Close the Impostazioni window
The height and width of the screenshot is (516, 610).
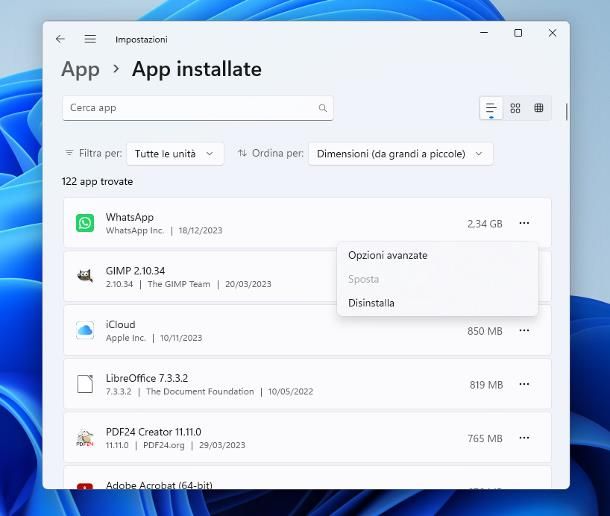[x=552, y=33]
